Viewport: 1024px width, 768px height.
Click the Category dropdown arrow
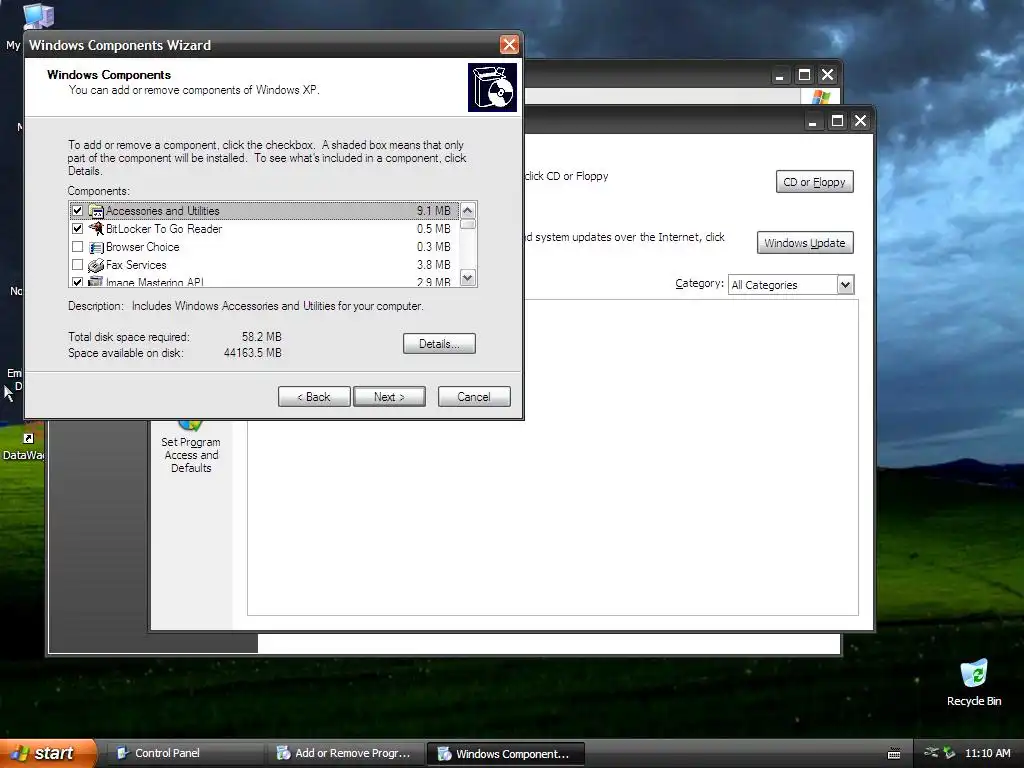click(x=846, y=285)
